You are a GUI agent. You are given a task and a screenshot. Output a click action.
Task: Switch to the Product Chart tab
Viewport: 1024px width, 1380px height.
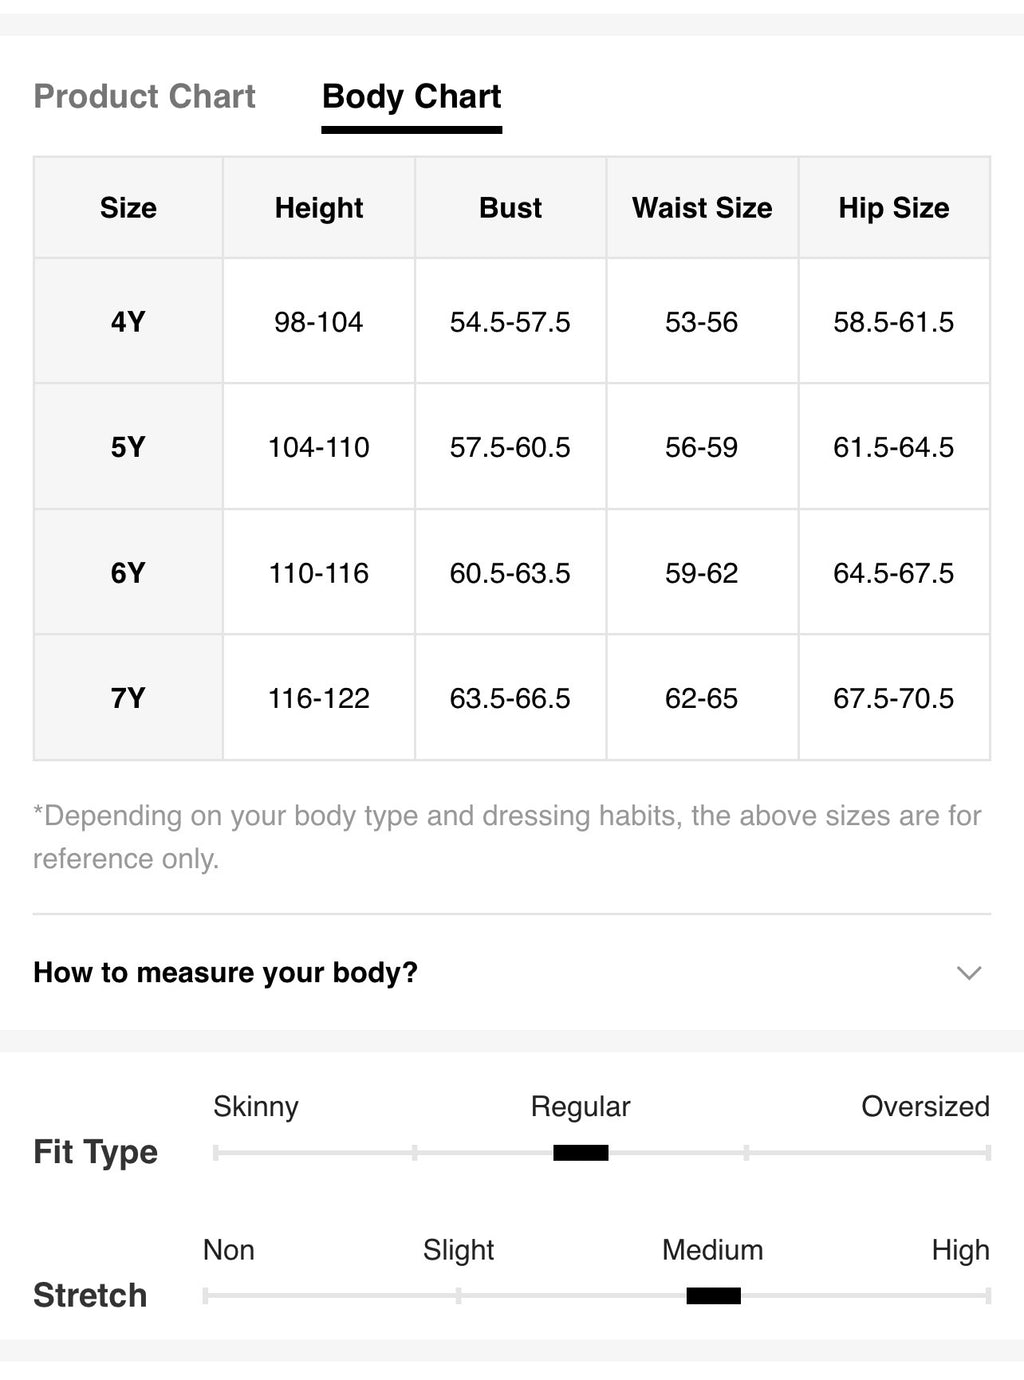pyautogui.click(x=144, y=96)
